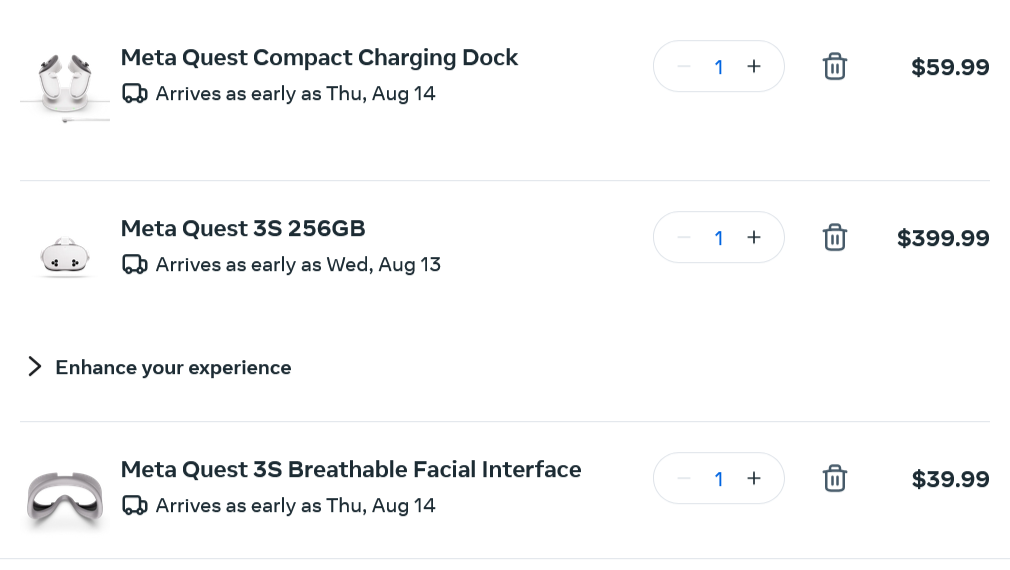
Task: Expand the Enhance your experience section
Action: (x=173, y=367)
